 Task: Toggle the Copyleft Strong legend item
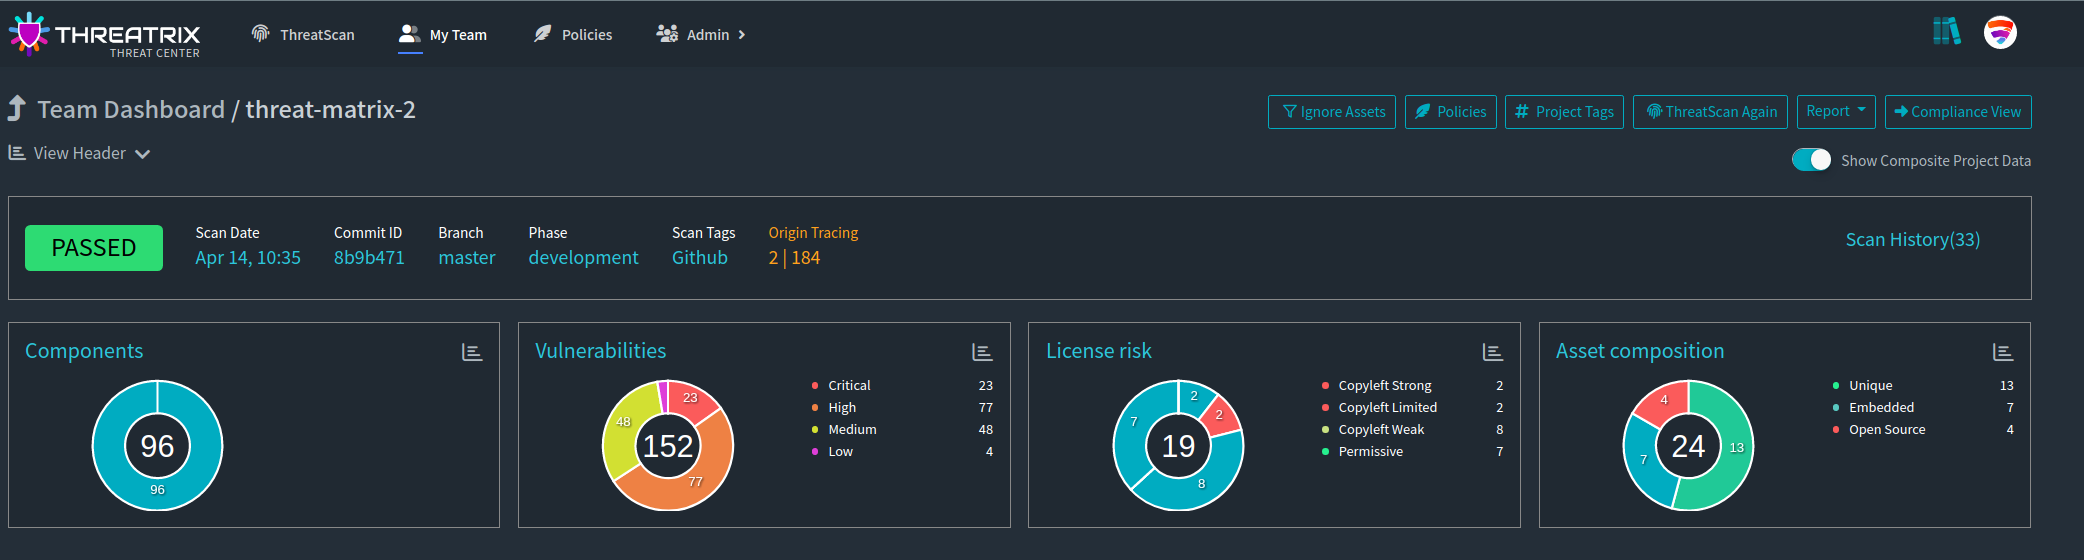(1384, 386)
